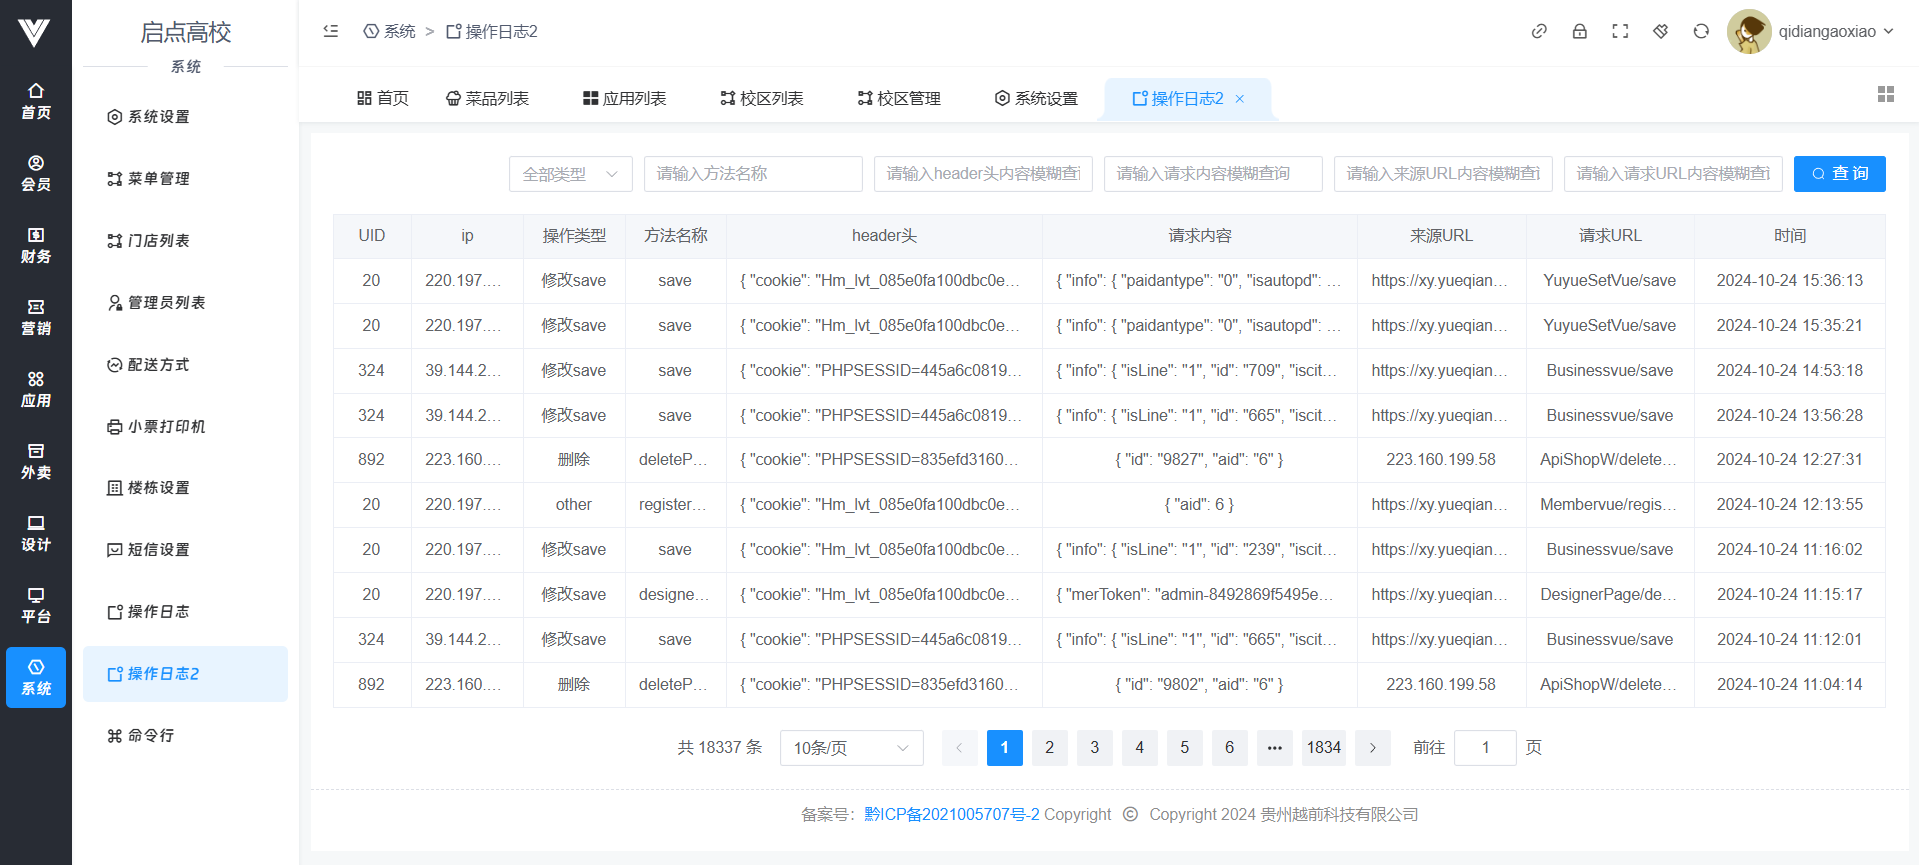Click the sidebar collapse icon
Viewport: 1919px width, 865px height.
pos(331,31)
